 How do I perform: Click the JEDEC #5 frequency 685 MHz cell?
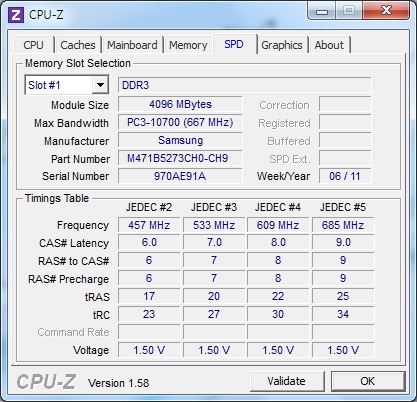coord(343,225)
